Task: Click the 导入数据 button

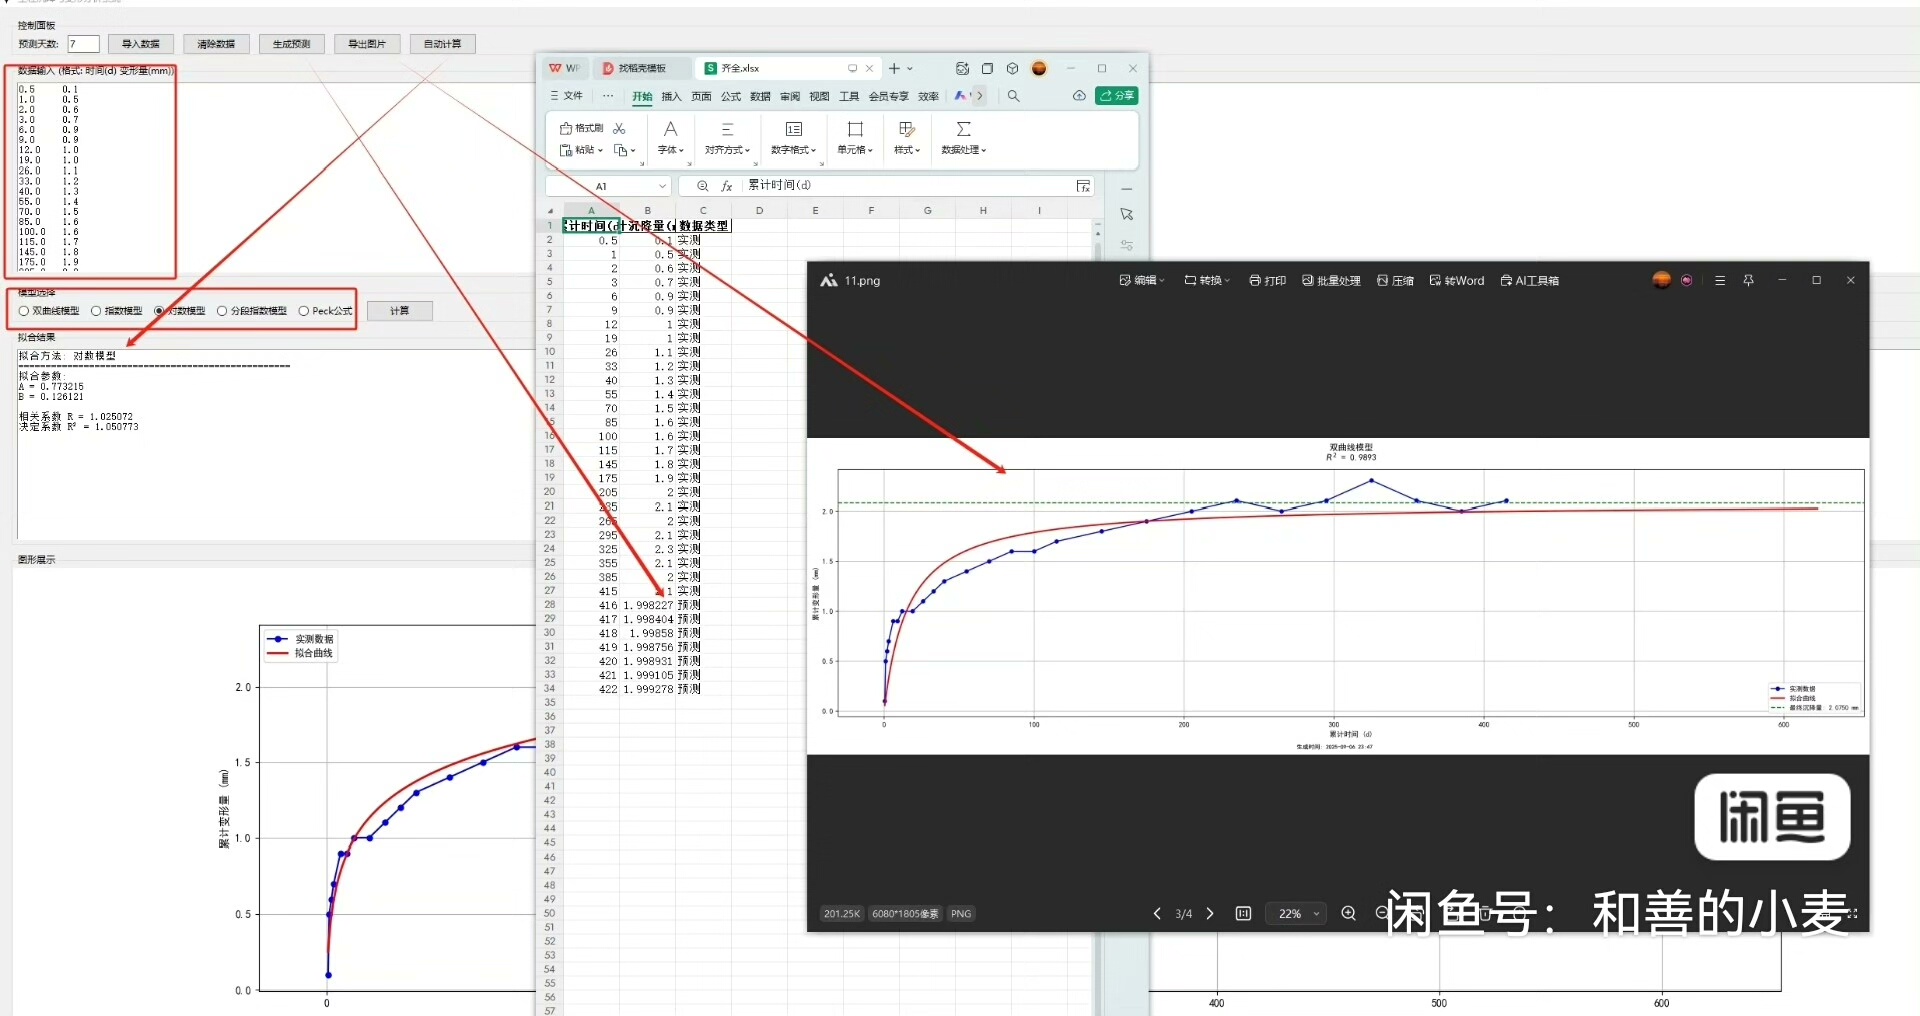Action: tap(141, 44)
